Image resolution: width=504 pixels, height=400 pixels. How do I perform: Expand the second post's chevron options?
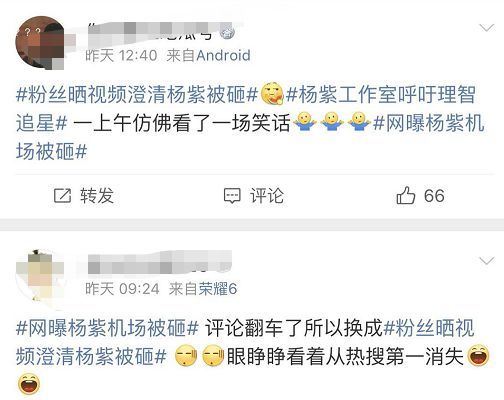click(486, 260)
